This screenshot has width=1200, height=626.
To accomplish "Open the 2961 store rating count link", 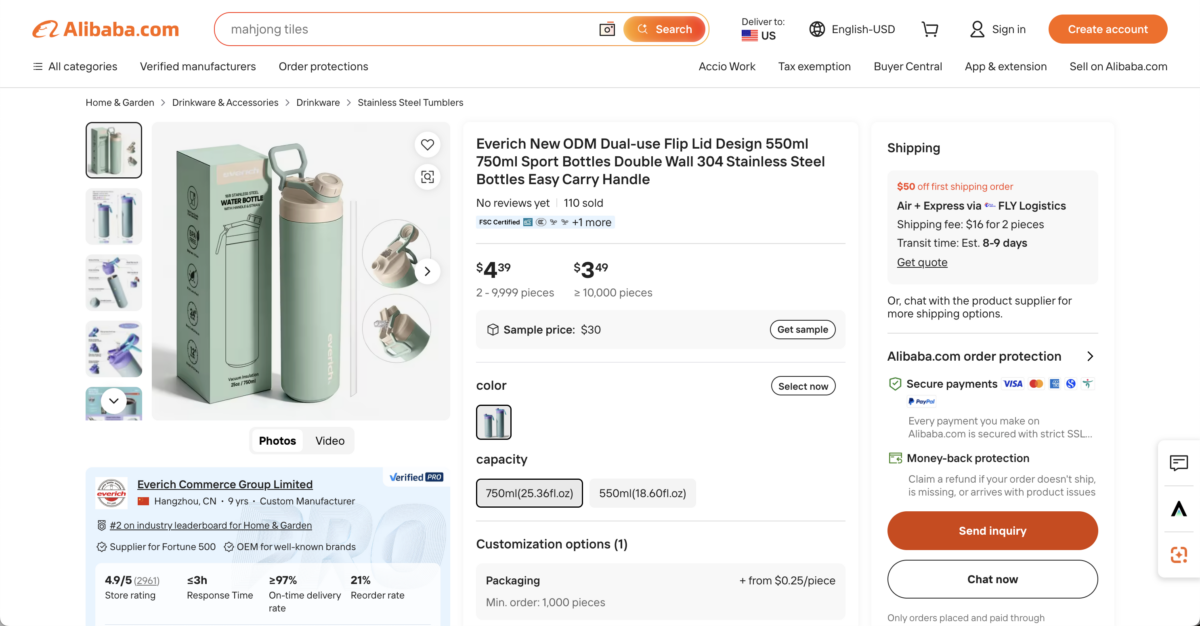I will point(147,581).
